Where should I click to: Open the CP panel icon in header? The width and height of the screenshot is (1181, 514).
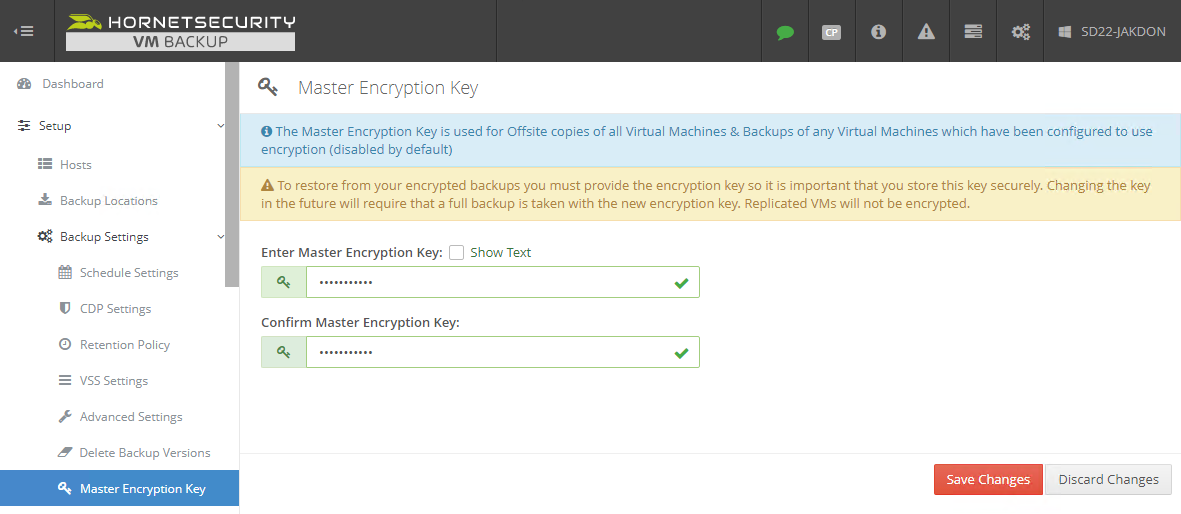point(831,32)
